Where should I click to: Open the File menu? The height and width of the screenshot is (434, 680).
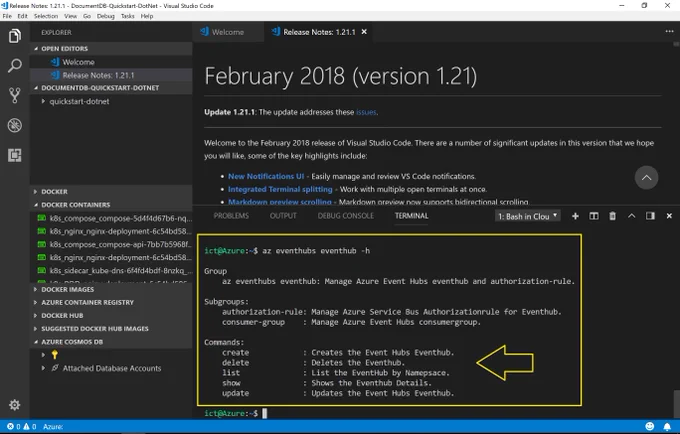click(x=7, y=16)
